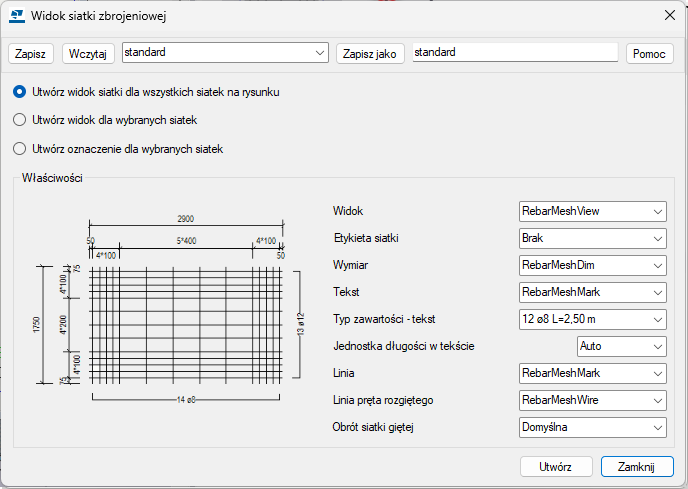Expand the Widok dropdown

(x=592, y=211)
